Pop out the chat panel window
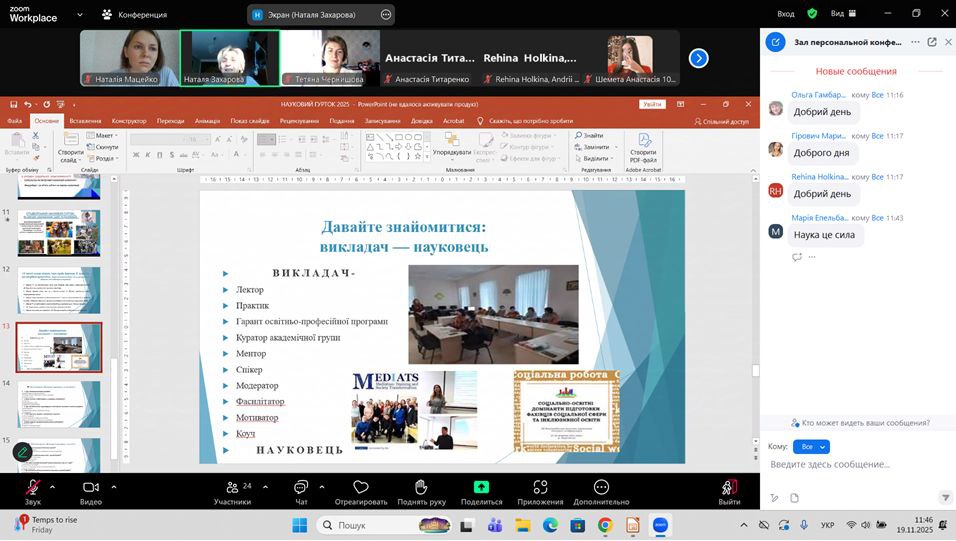The image size is (956, 541). [x=932, y=42]
